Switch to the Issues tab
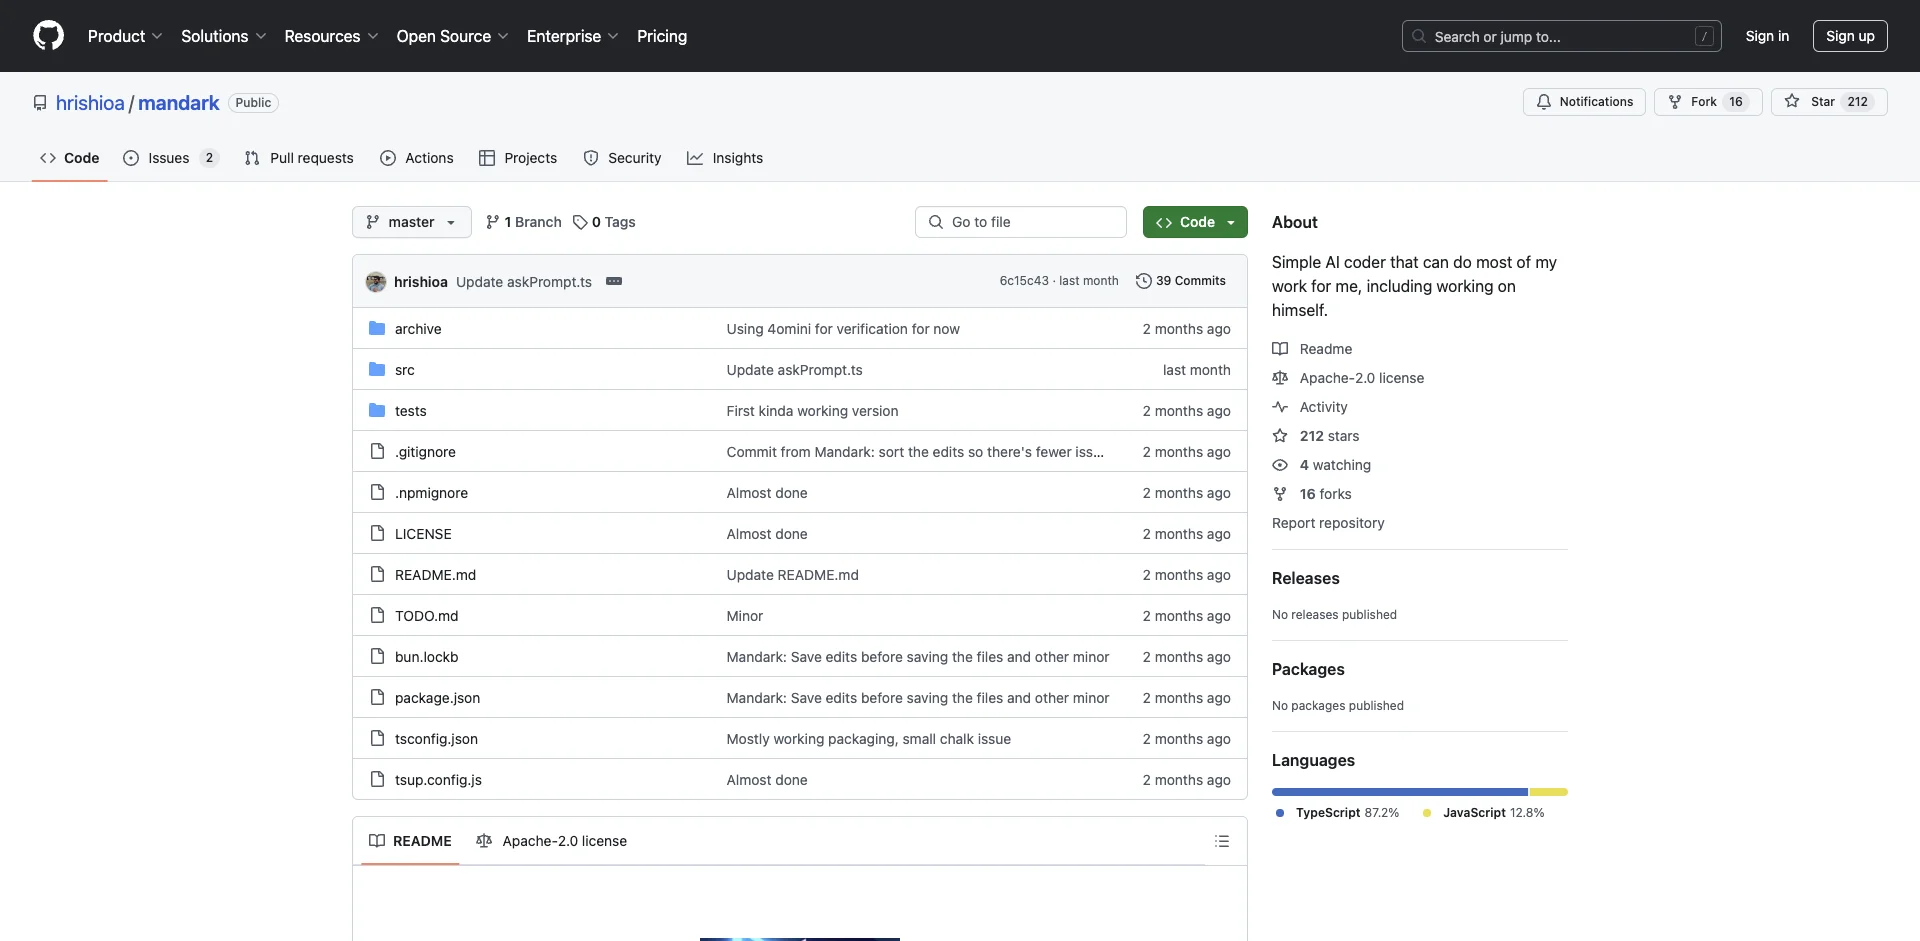 170,158
